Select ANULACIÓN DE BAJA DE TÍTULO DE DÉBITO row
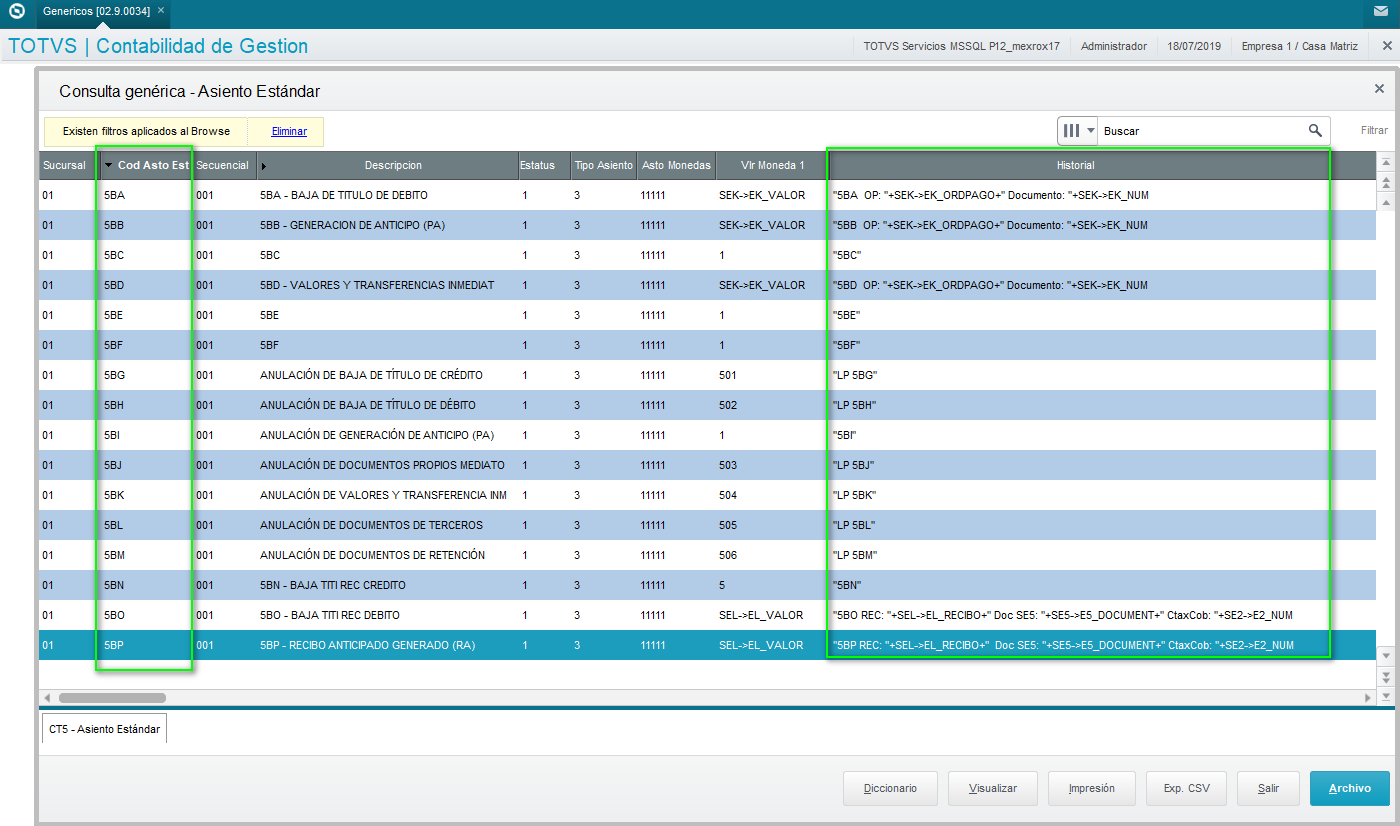This screenshot has height=826, width=1400. pos(707,405)
